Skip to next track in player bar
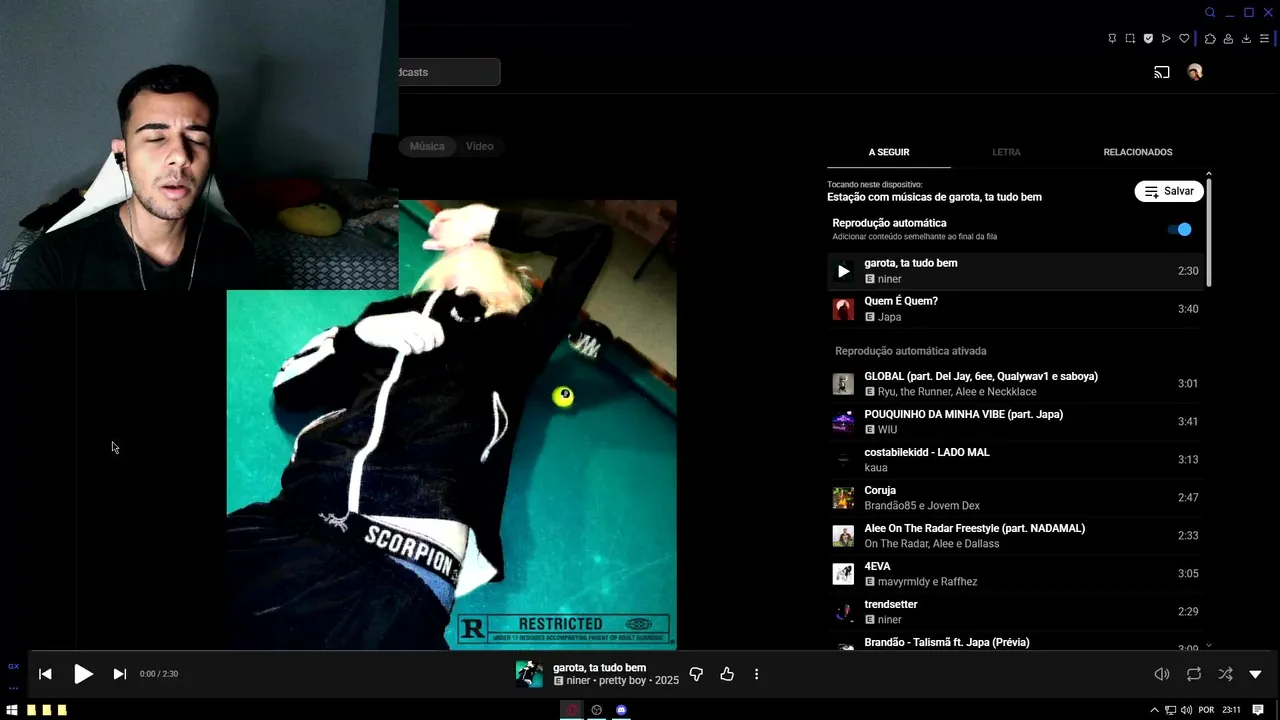 (120, 674)
